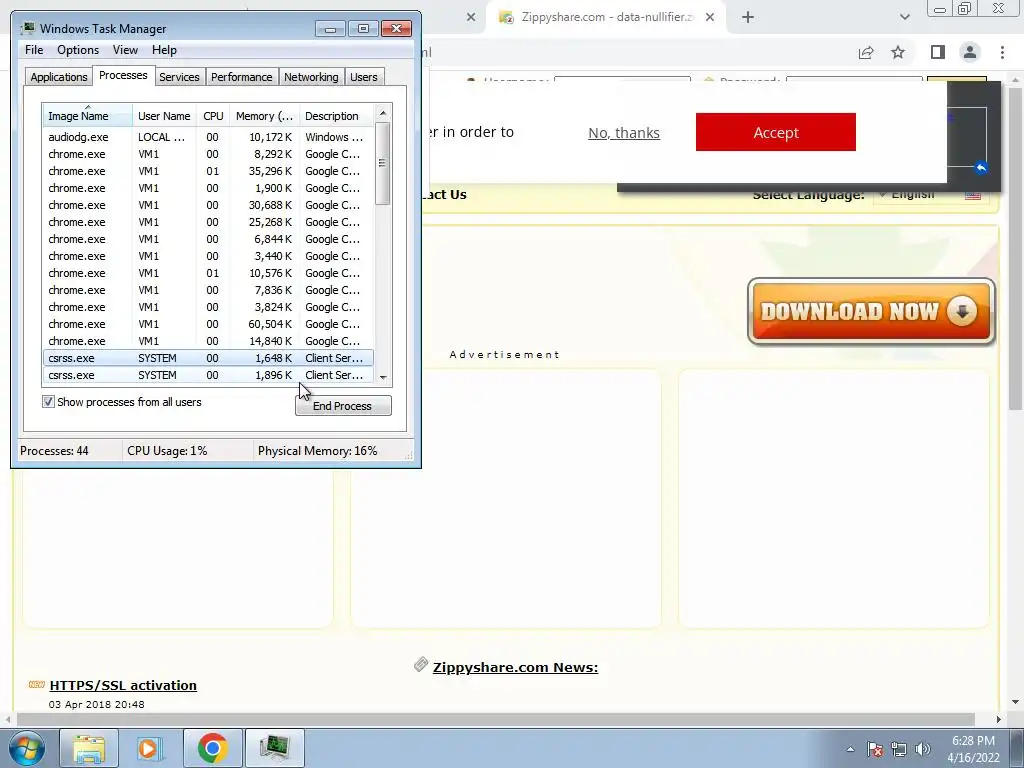Select Task Manager taskbar icon
The image size is (1024, 768).
[x=274, y=748]
